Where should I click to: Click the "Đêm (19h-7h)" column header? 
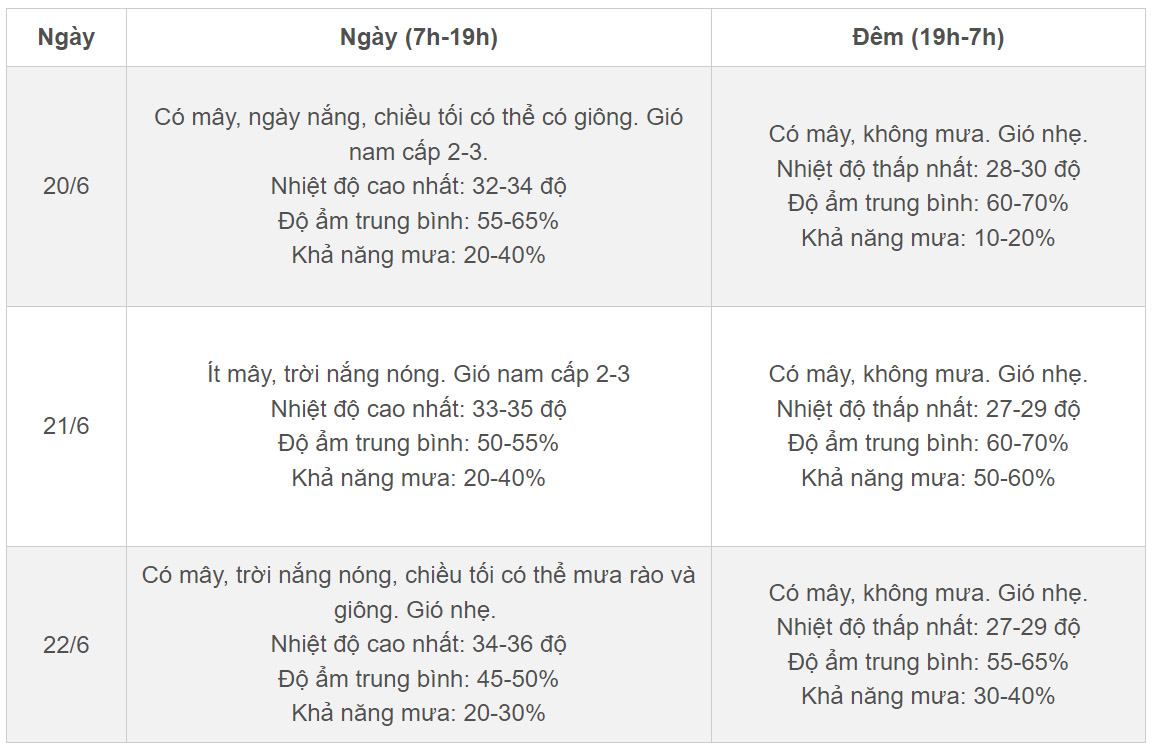click(x=927, y=38)
